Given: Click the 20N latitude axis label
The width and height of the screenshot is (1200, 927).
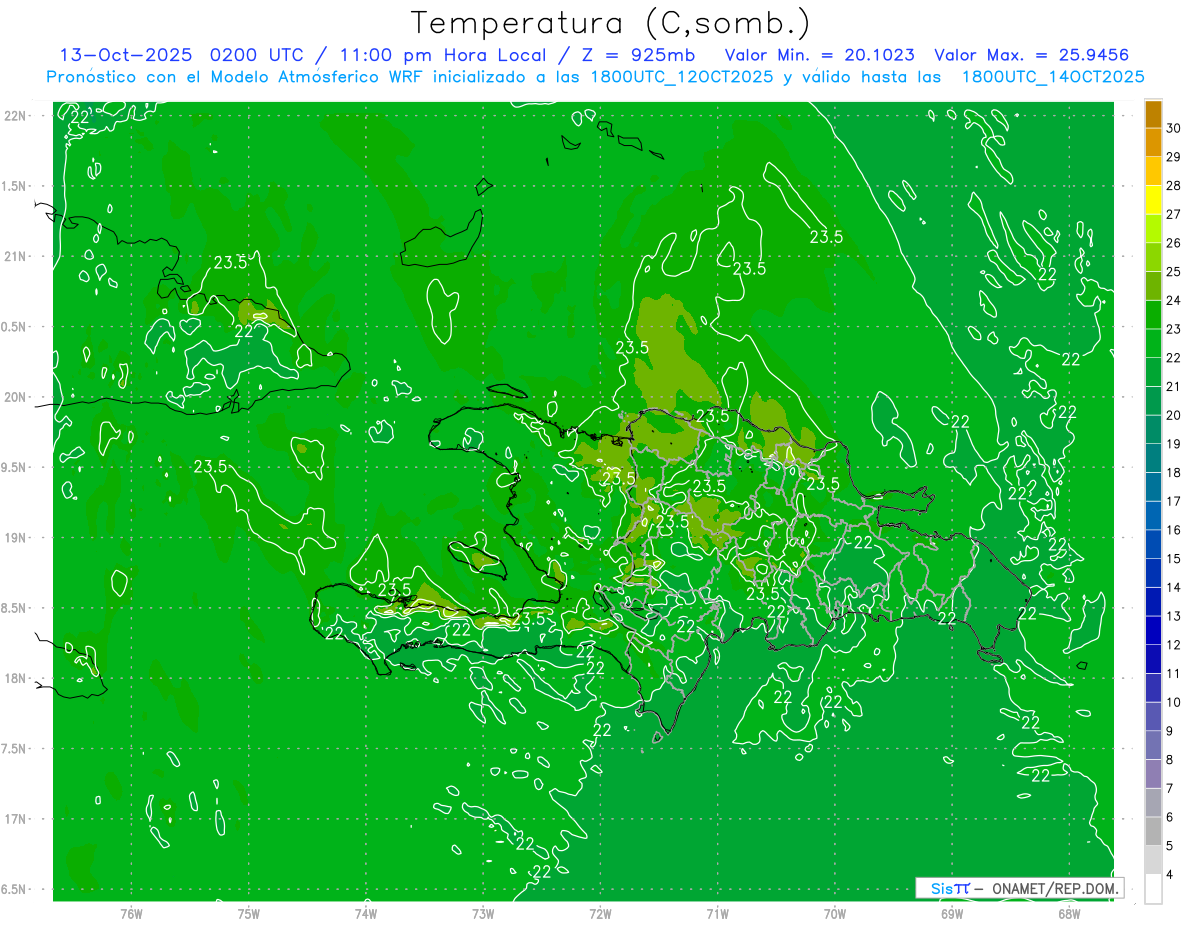Looking at the screenshot, I should click(28, 397).
